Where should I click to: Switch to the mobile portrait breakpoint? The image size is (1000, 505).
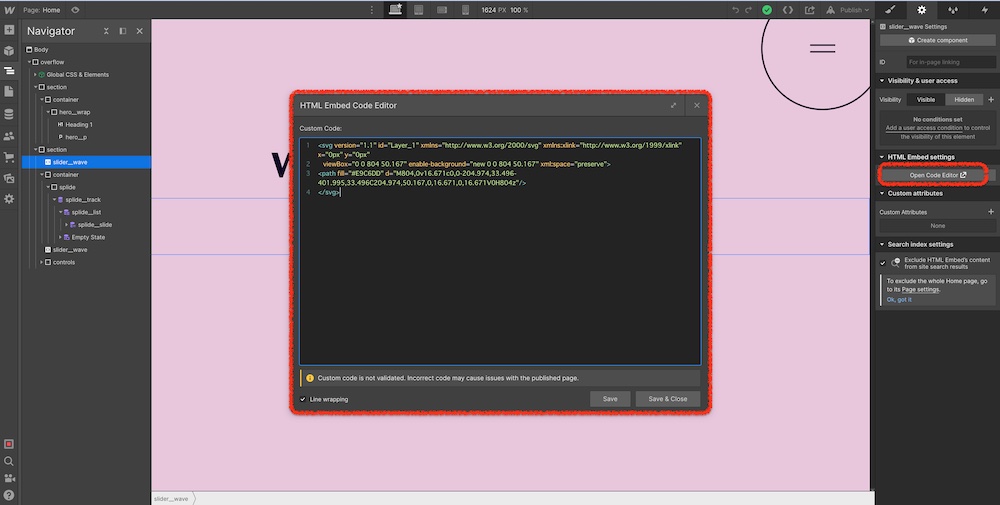click(466, 10)
